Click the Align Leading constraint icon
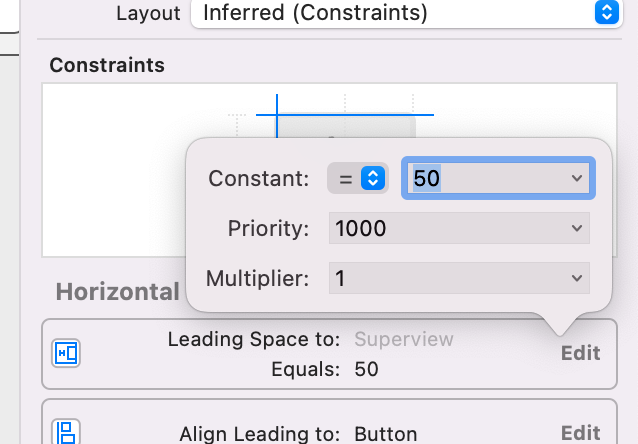The height and width of the screenshot is (444, 638). pos(66,433)
